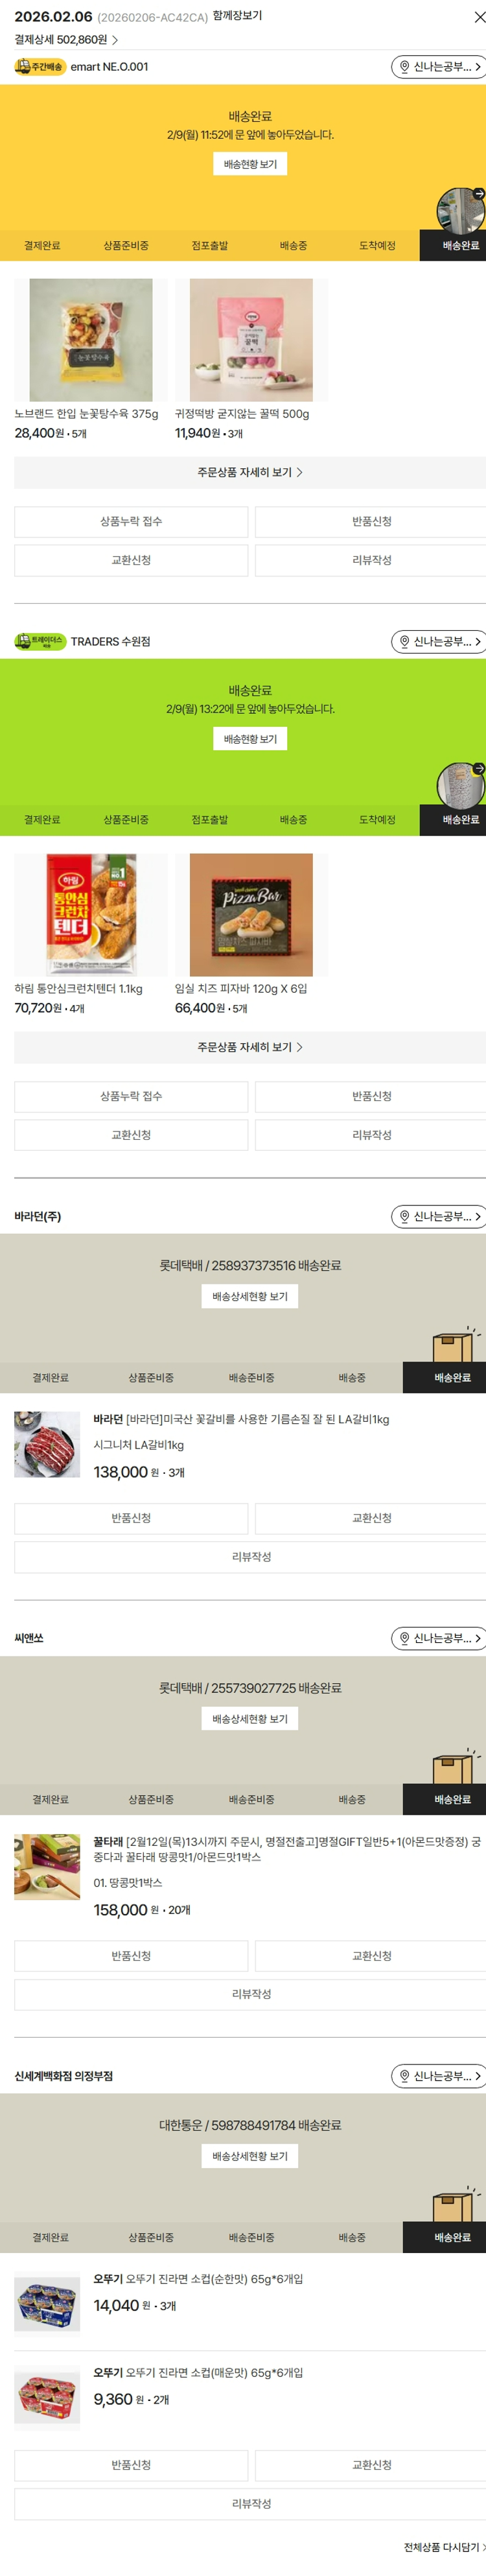This screenshot has width=486, height=2576.
Task: Open 노브랜드 한입 눈꽃탕수육 product image
Action: tap(91, 340)
